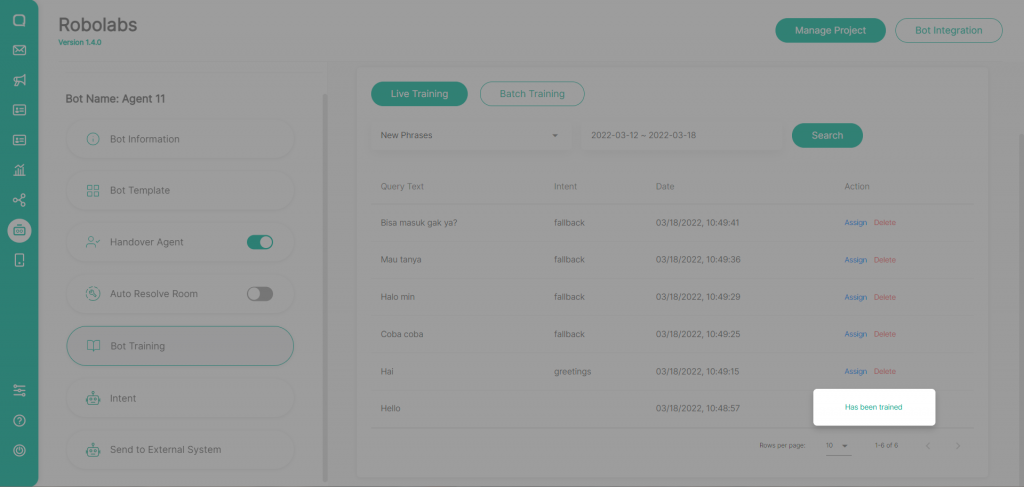Image resolution: width=1024 pixels, height=487 pixels.
Task: Click the robot icon beside Intent
Action: coord(93,398)
